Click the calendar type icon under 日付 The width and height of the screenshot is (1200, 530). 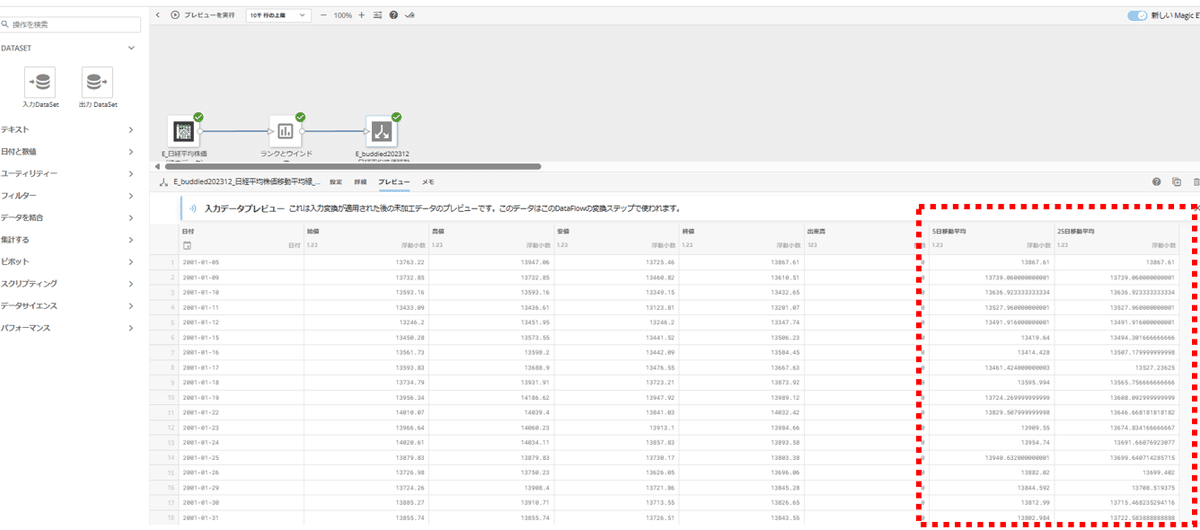point(188,244)
